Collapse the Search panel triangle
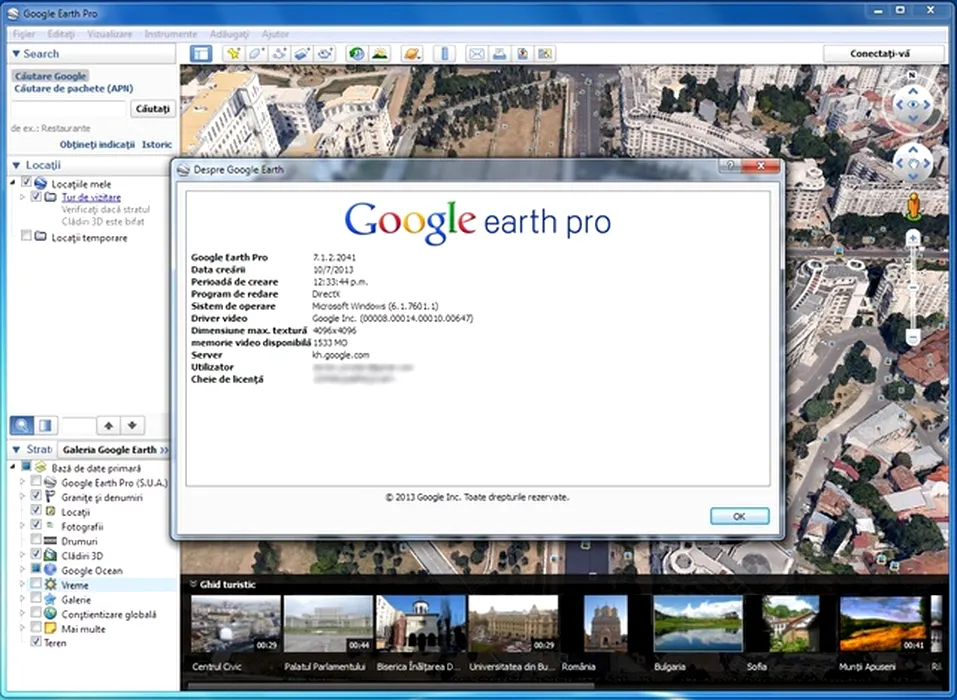The width and height of the screenshot is (957, 700). click(x=16, y=54)
